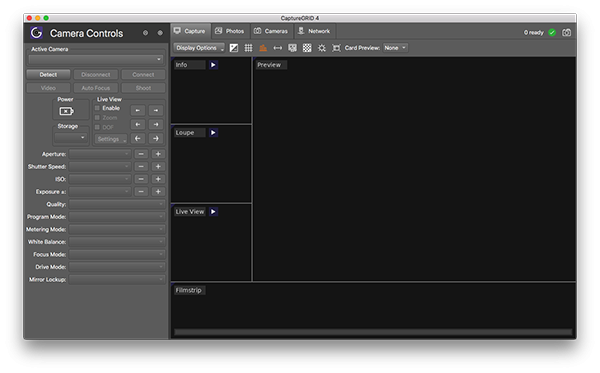
Task: Click the right arrow in the Enable row
Action: 156,111
